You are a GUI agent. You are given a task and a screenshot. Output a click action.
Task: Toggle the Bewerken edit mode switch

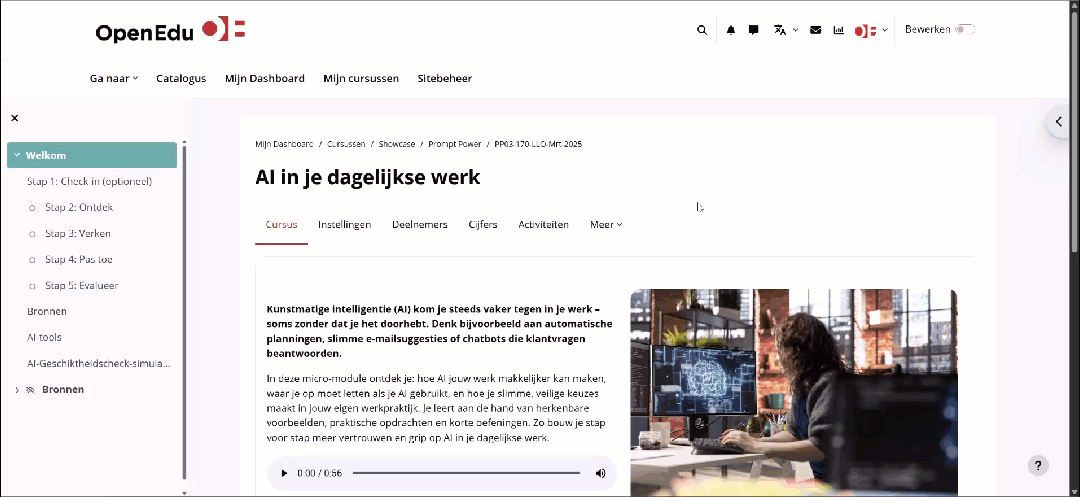tap(964, 30)
